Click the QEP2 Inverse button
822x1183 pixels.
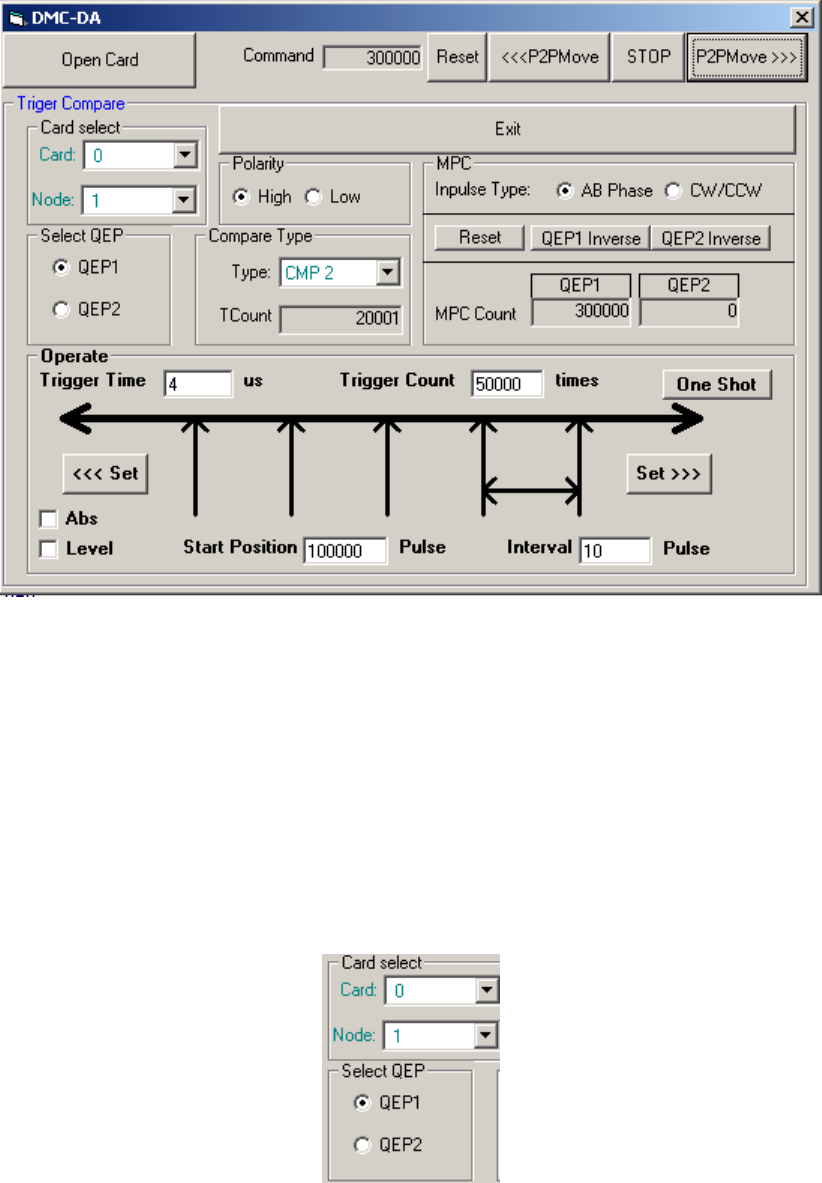pos(710,238)
